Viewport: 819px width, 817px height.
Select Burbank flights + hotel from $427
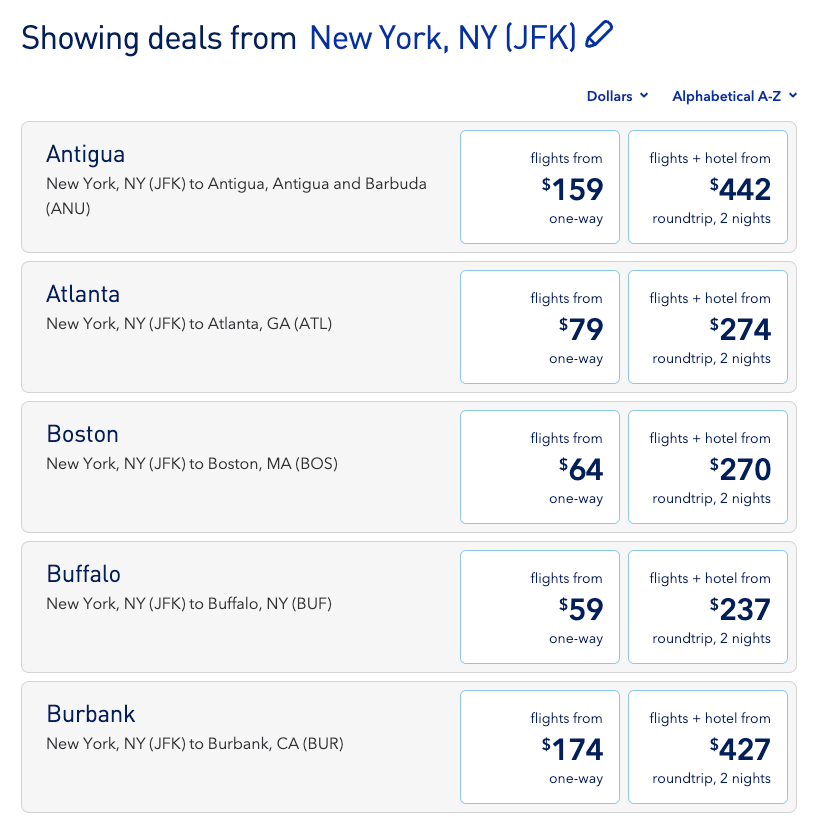point(708,747)
